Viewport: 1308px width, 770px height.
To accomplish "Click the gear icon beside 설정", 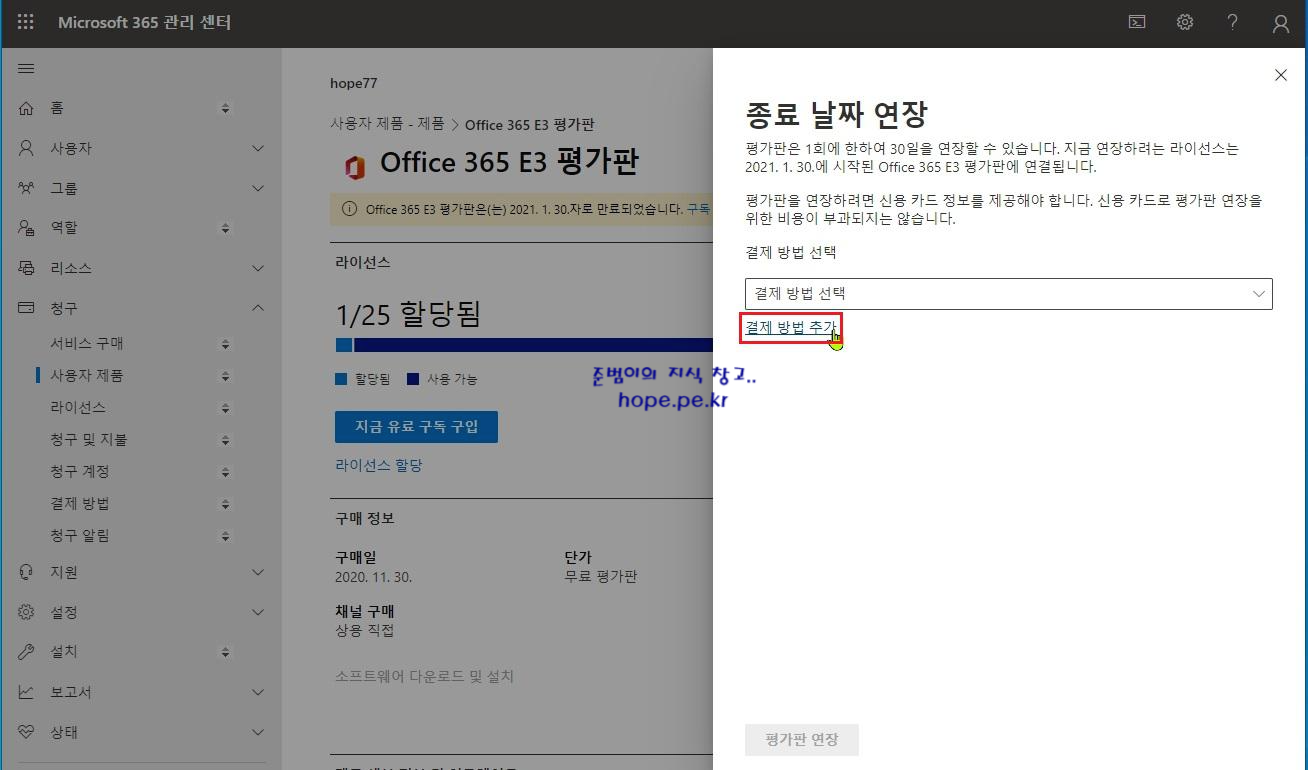I will coord(27,612).
